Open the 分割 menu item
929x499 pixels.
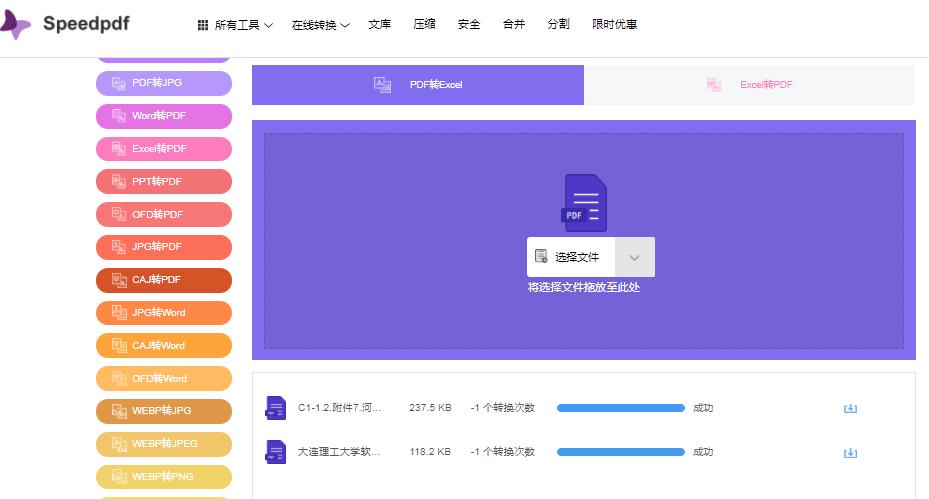point(558,24)
